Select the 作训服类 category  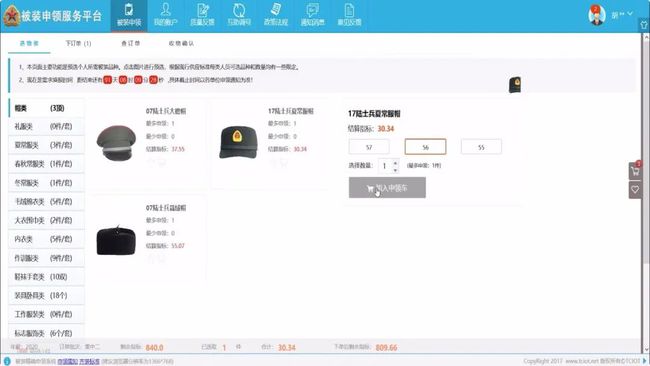(46, 258)
